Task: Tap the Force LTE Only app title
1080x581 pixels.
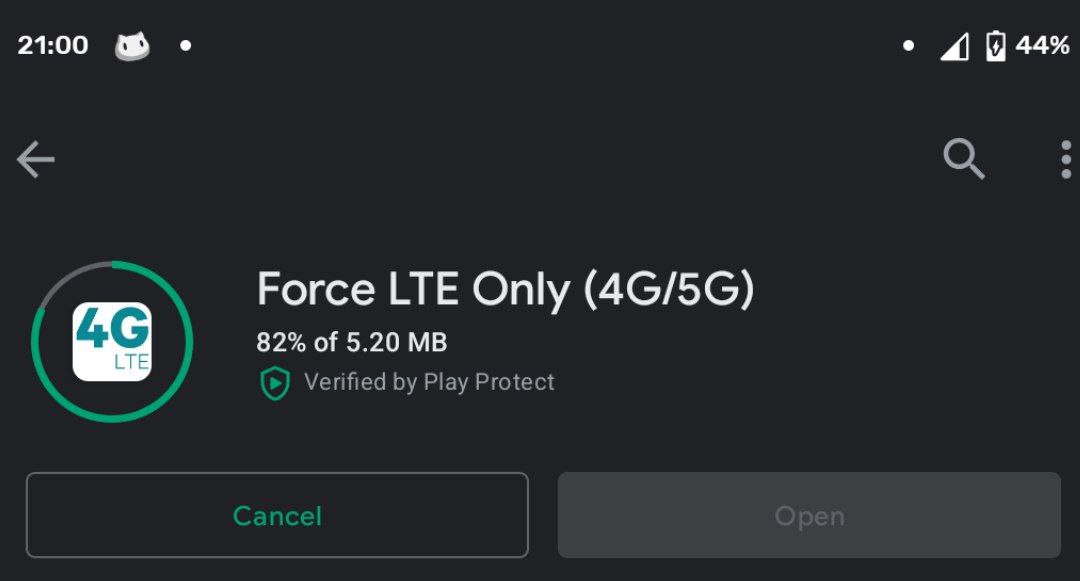Action: point(506,289)
